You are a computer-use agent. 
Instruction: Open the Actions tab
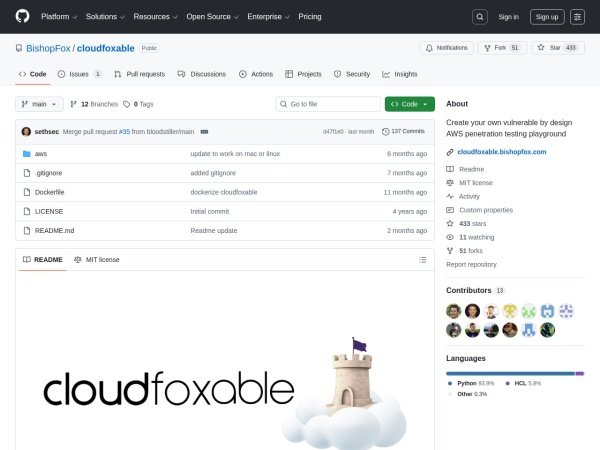tap(256, 74)
